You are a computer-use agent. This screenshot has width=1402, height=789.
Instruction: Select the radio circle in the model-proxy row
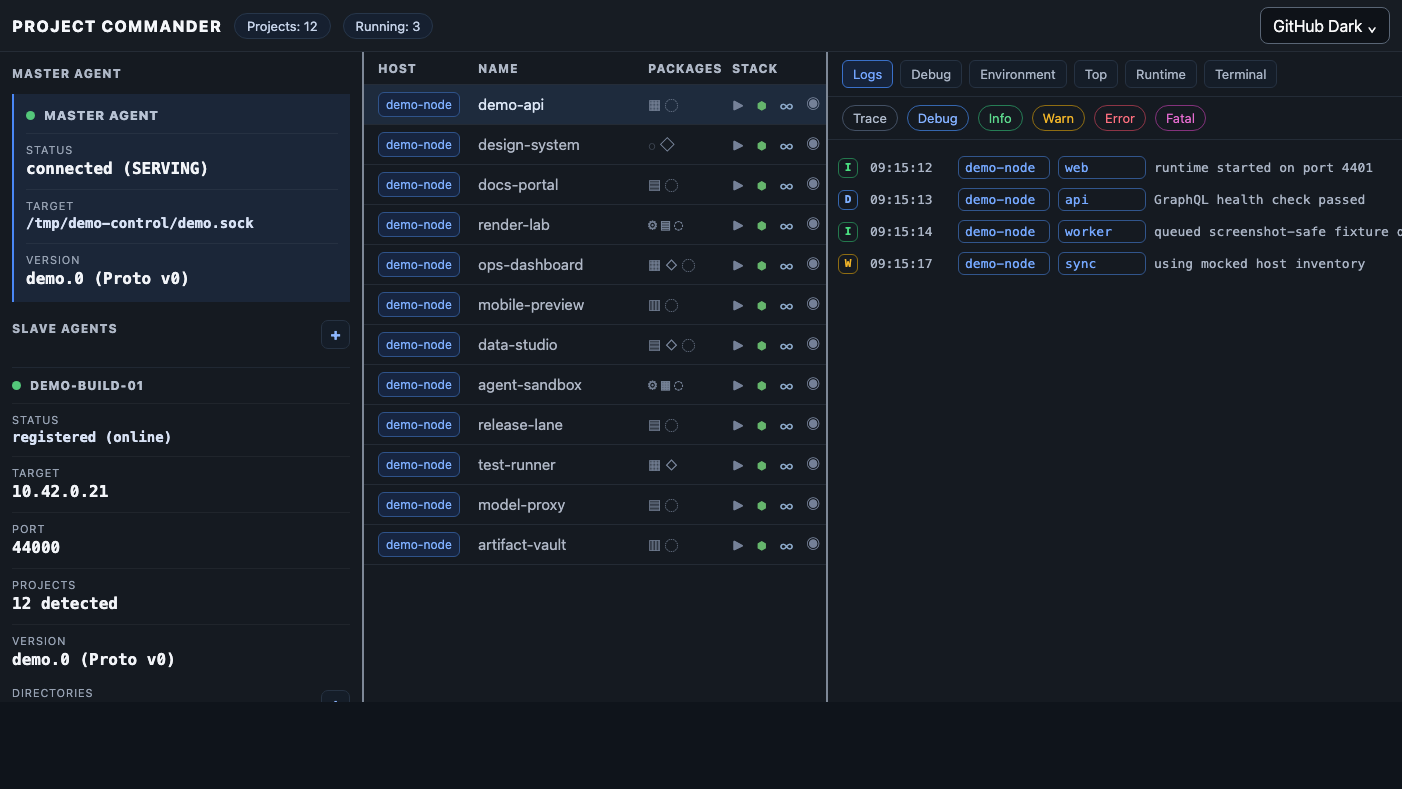click(813, 504)
